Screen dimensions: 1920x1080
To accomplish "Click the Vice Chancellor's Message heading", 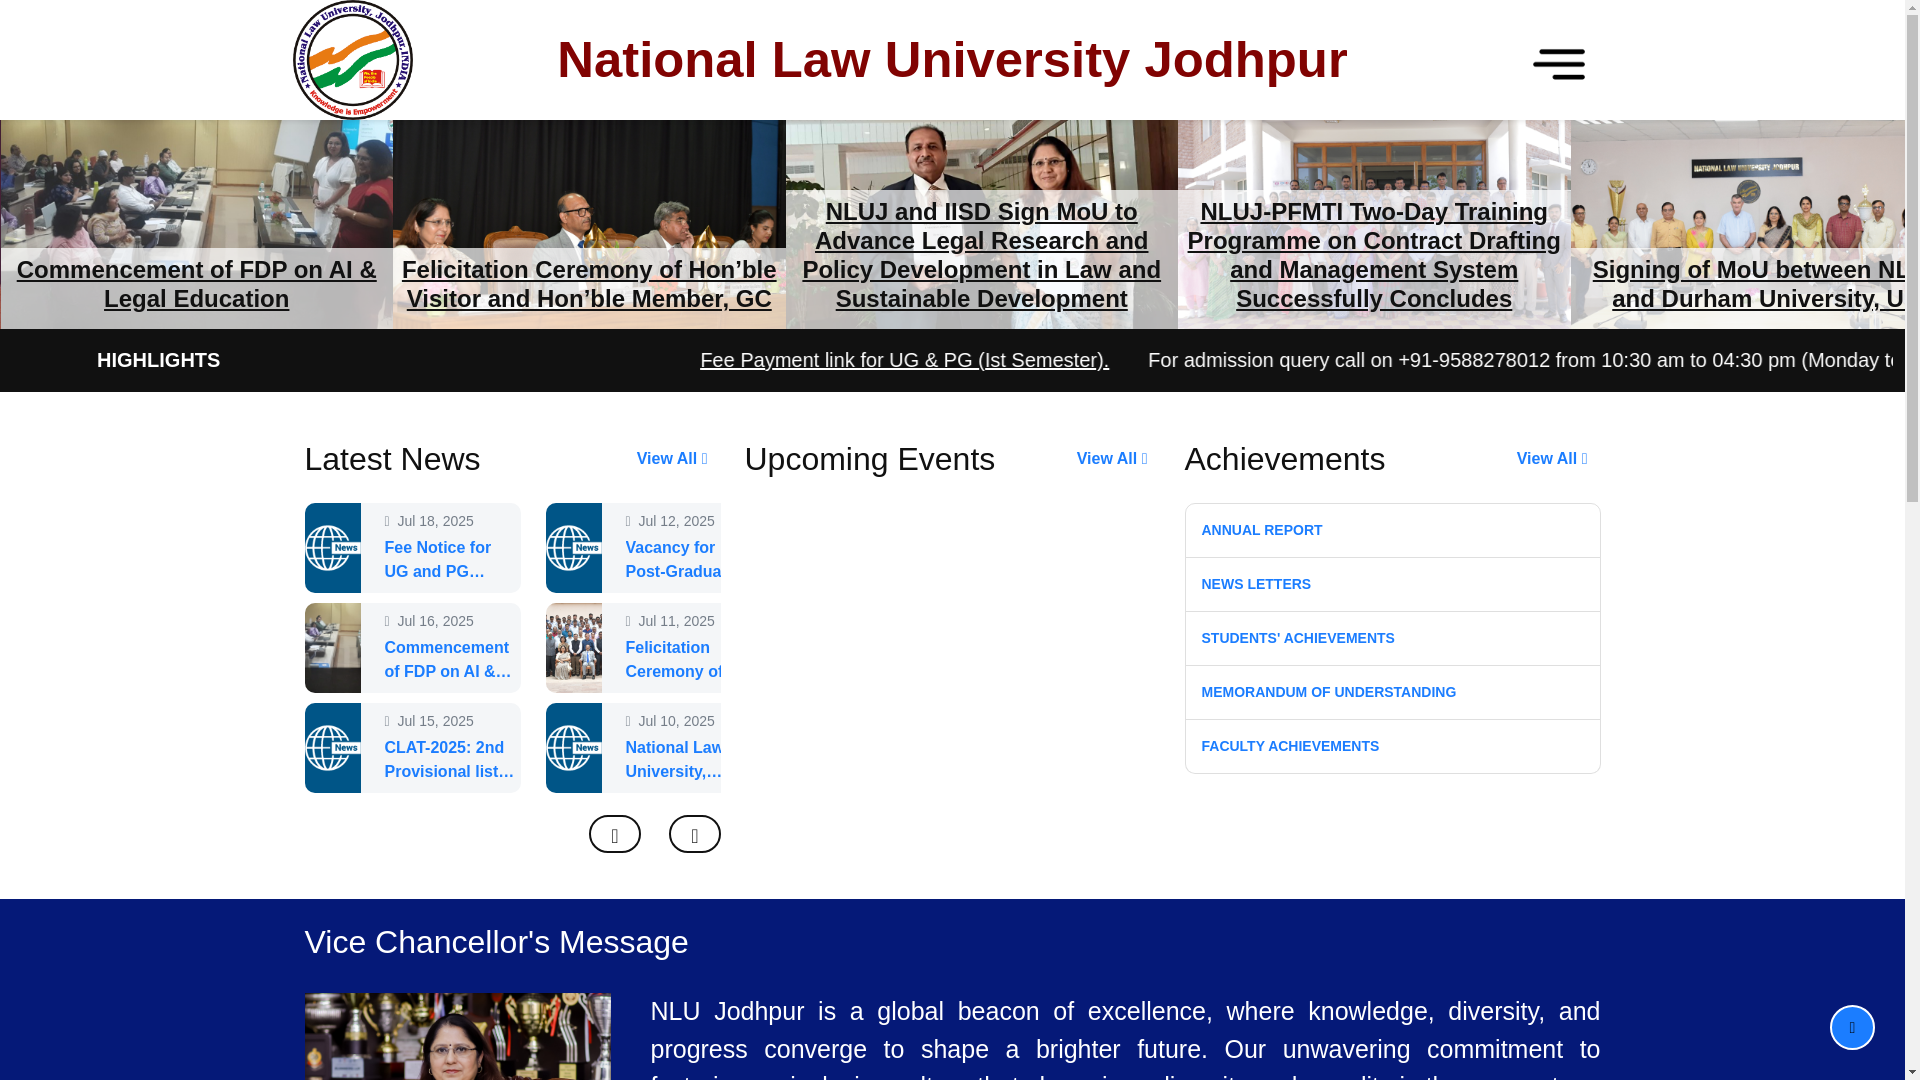I will (496, 942).
